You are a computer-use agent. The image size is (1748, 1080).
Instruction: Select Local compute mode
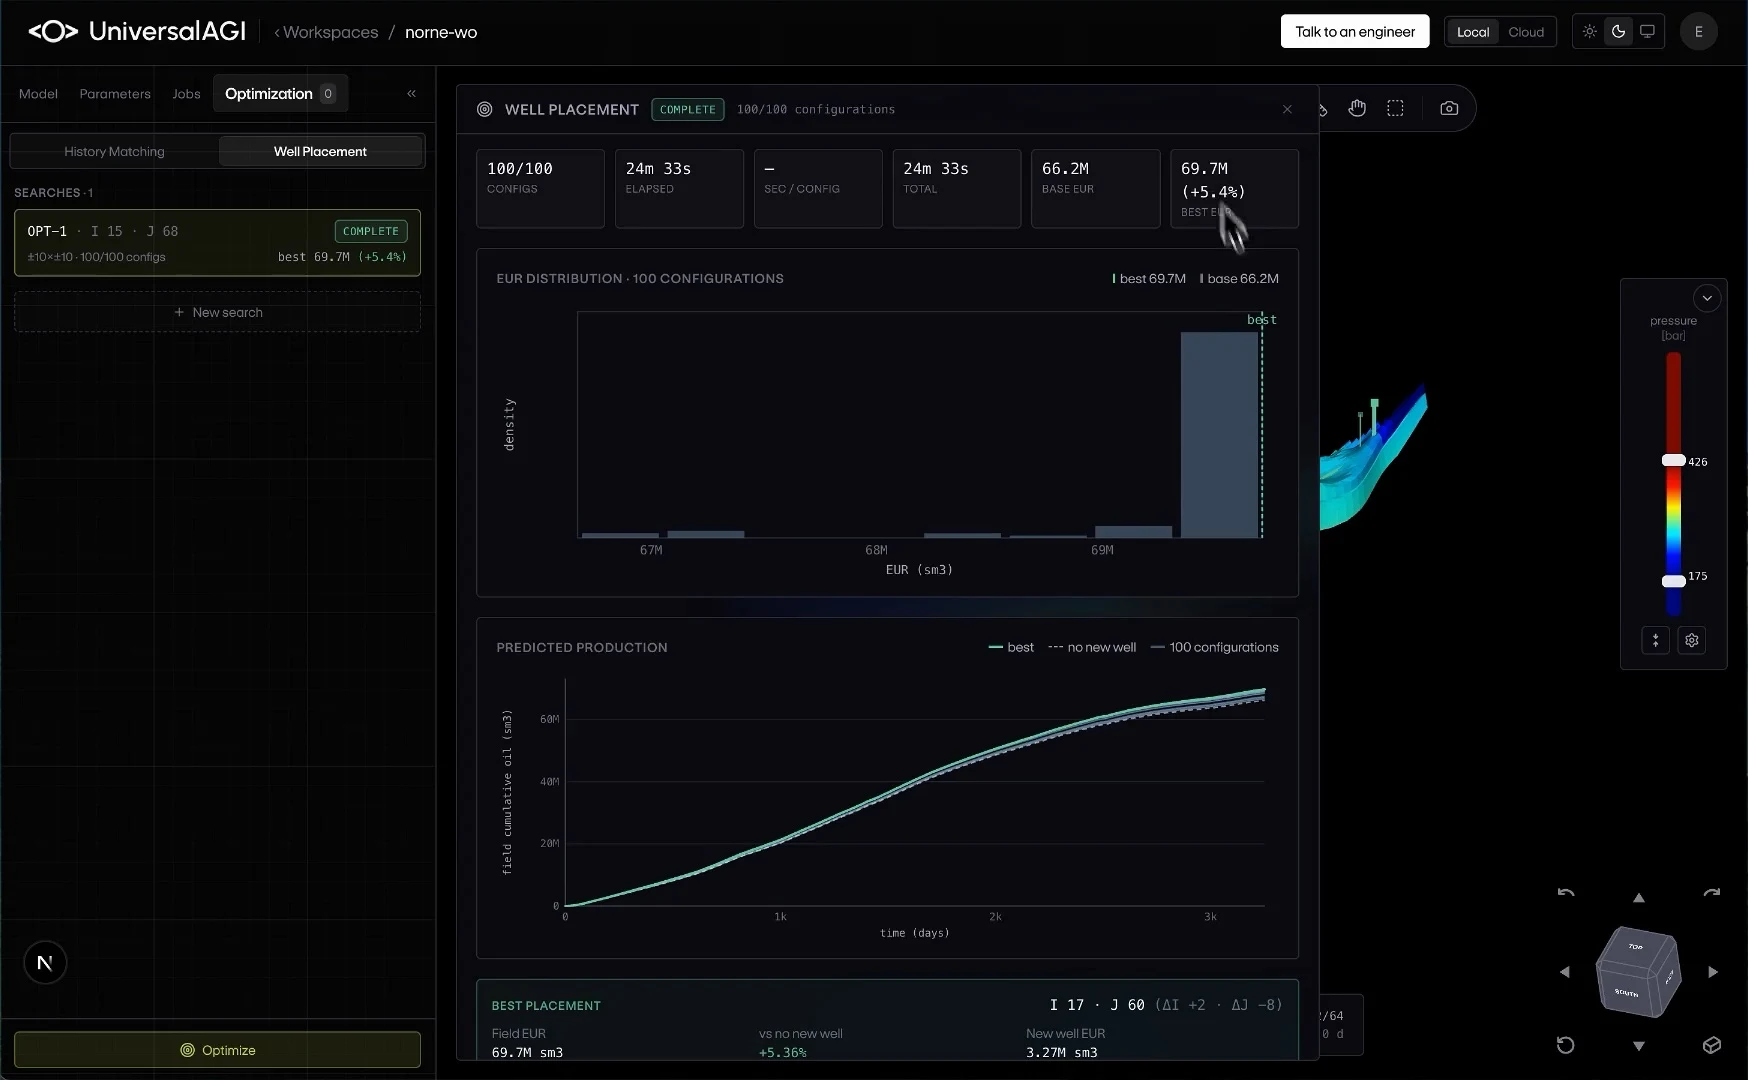(x=1473, y=32)
